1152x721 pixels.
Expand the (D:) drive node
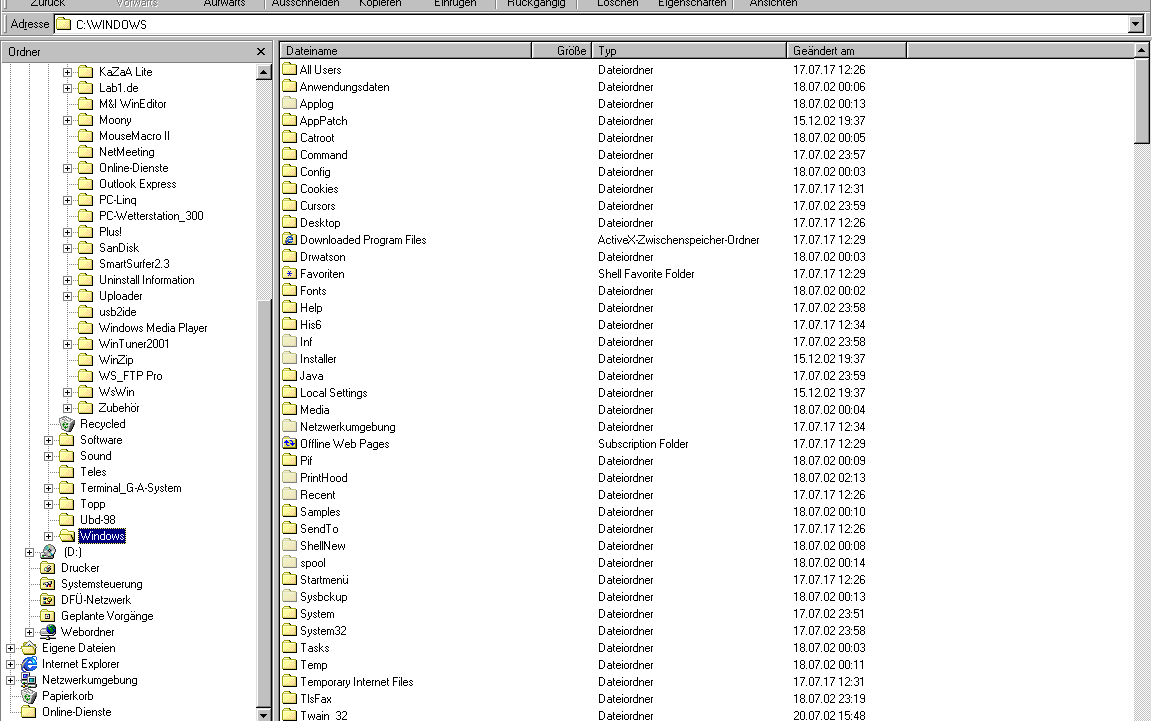[x=29, y=552]
